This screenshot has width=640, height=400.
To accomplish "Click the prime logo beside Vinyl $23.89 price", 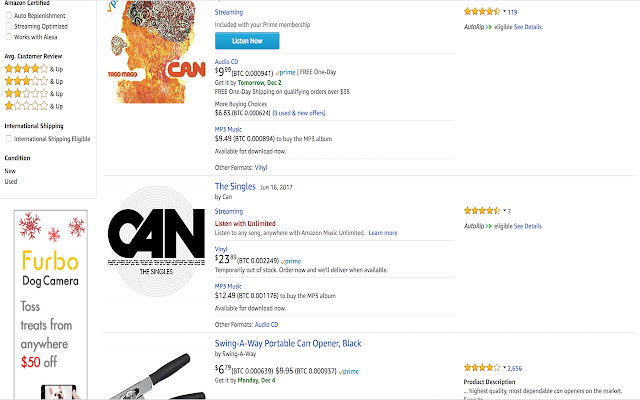I will tap(291, 261).
